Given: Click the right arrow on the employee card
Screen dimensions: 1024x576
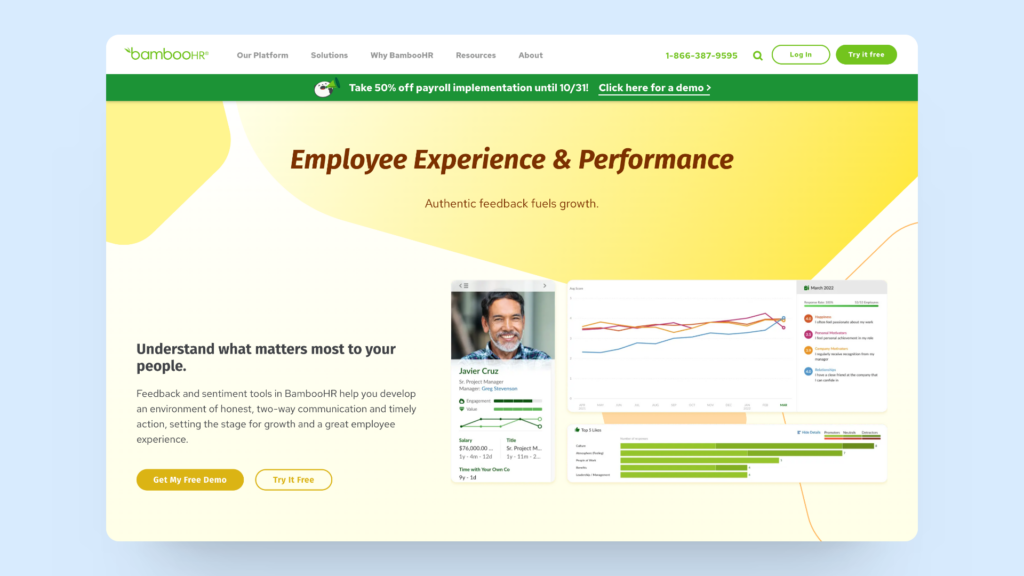Looking at the screenshot, I should 544,285.
